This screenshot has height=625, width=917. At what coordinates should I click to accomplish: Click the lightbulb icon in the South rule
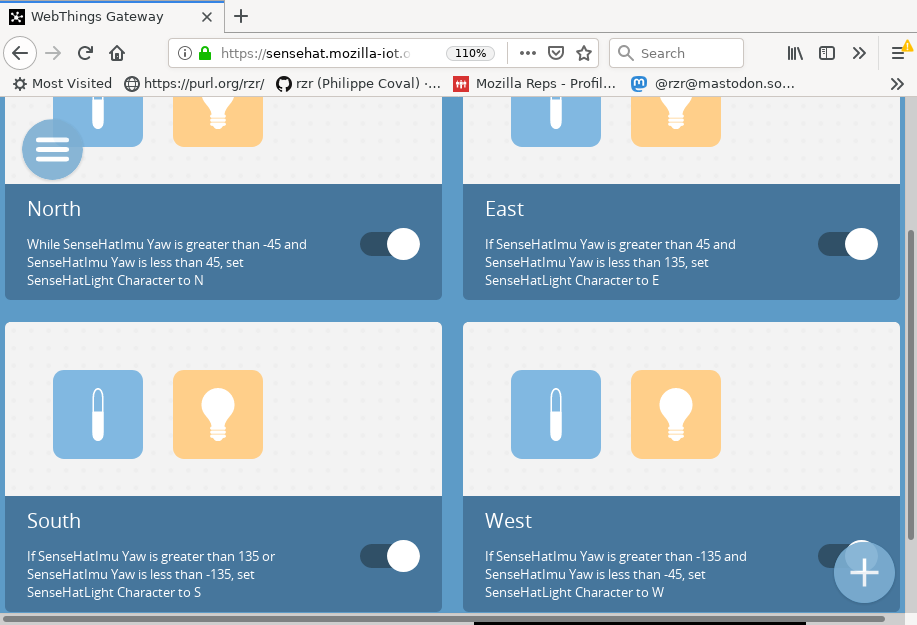[x=217, y=414]
